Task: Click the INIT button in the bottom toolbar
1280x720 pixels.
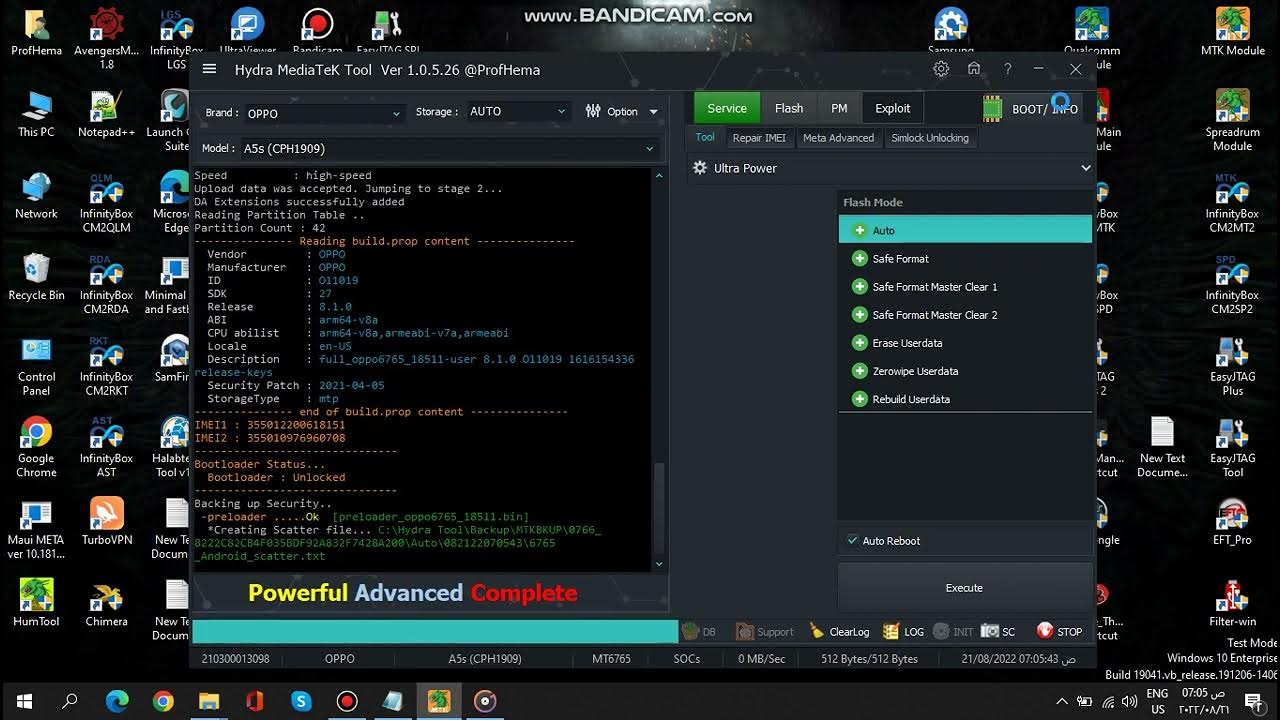Action: (x=953, y=631)
